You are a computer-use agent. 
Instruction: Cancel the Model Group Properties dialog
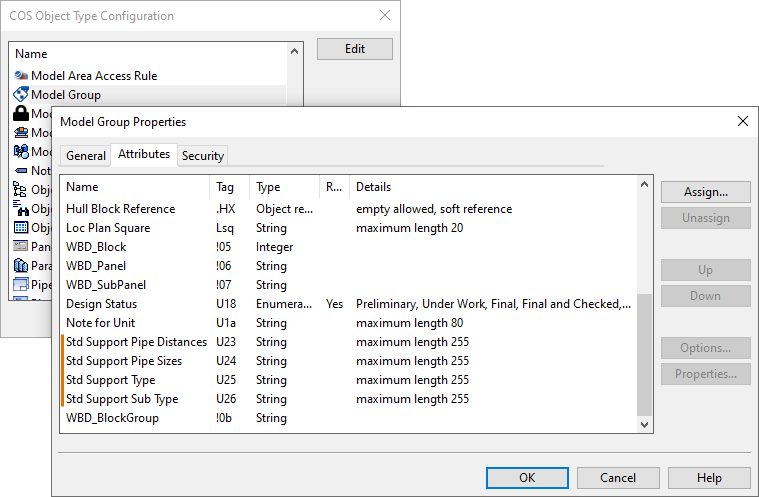pyautogui.click(x=618, y=478)
